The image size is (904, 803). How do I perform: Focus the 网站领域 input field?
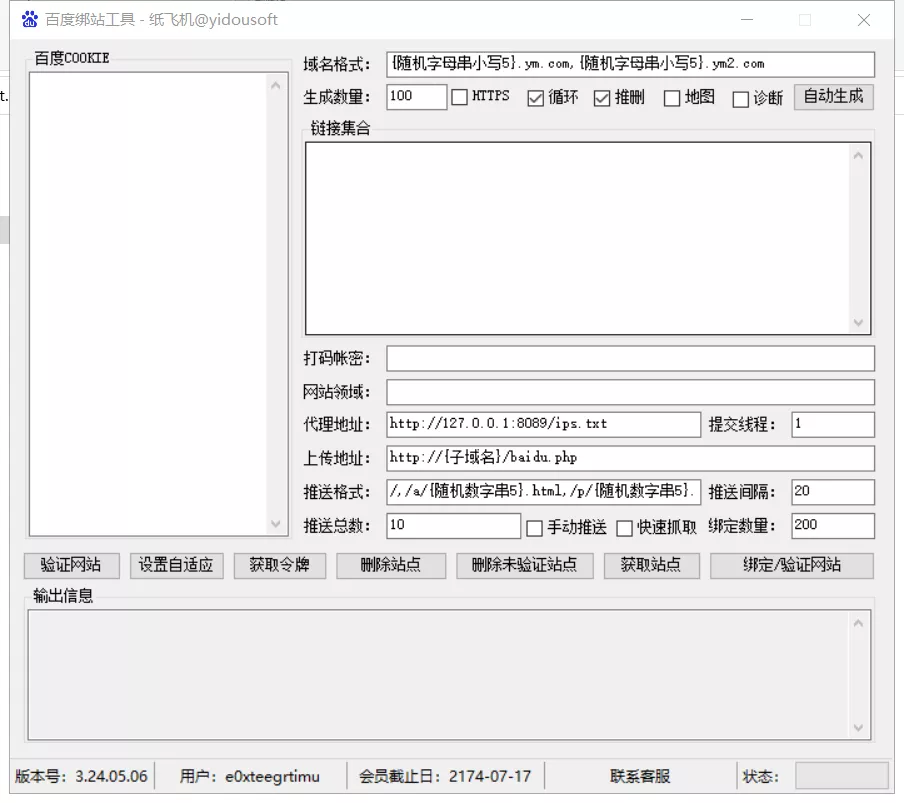tap(630, 392)
